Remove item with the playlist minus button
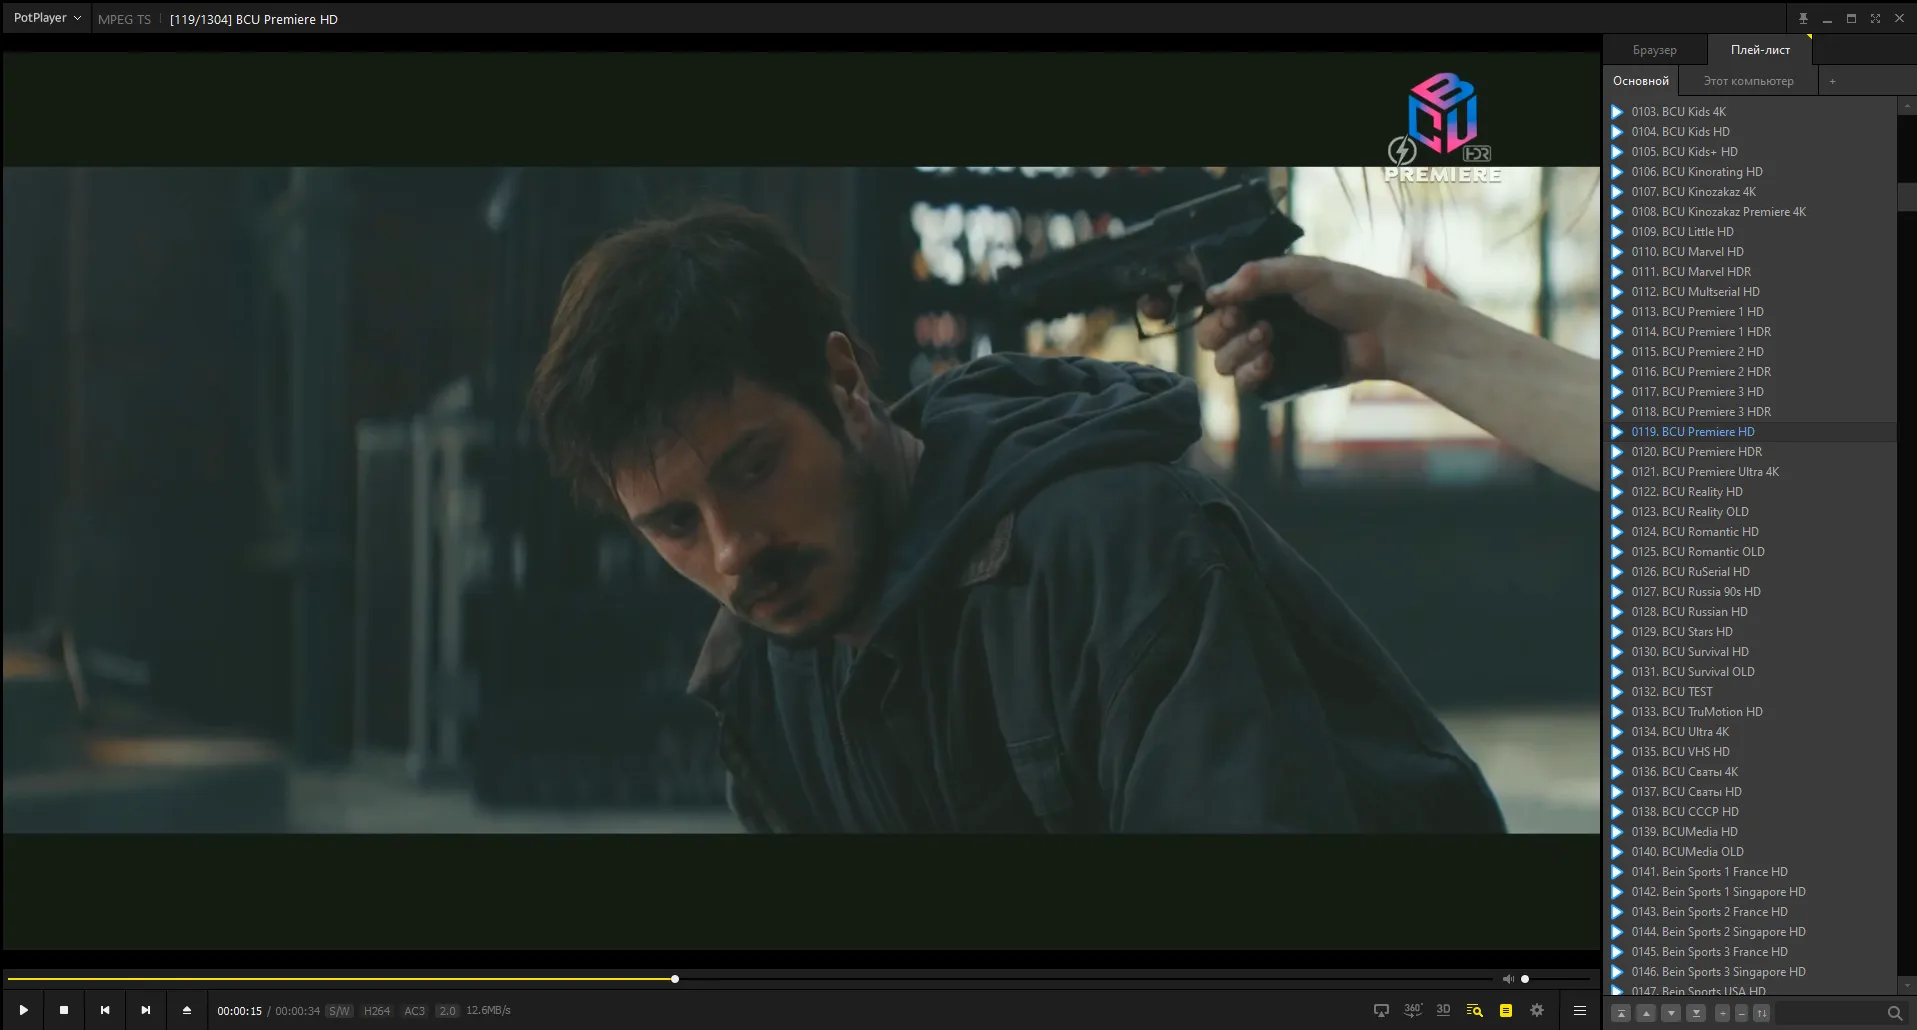1917x1030 pixels. 1741,1013
